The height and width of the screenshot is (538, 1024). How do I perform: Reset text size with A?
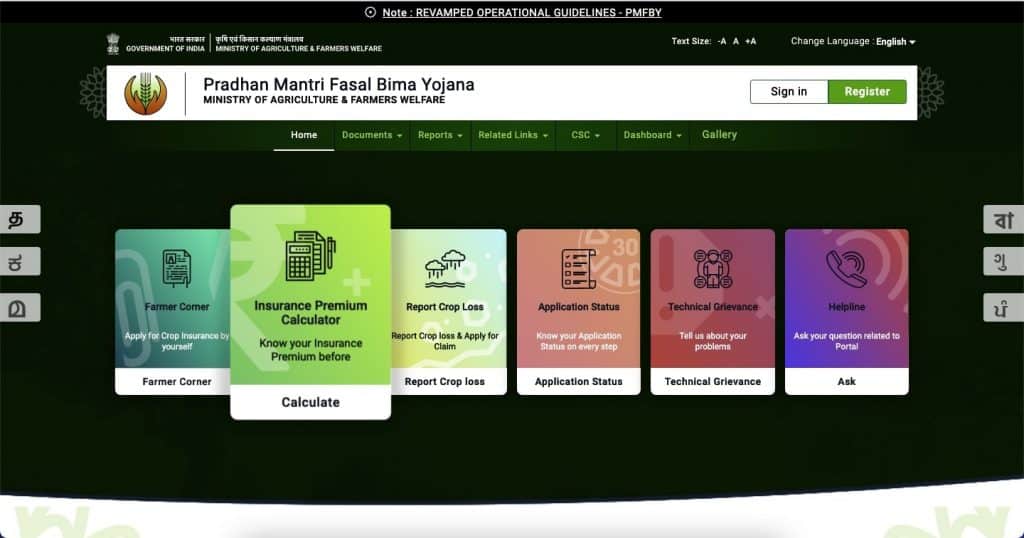(x=736, y=41)
